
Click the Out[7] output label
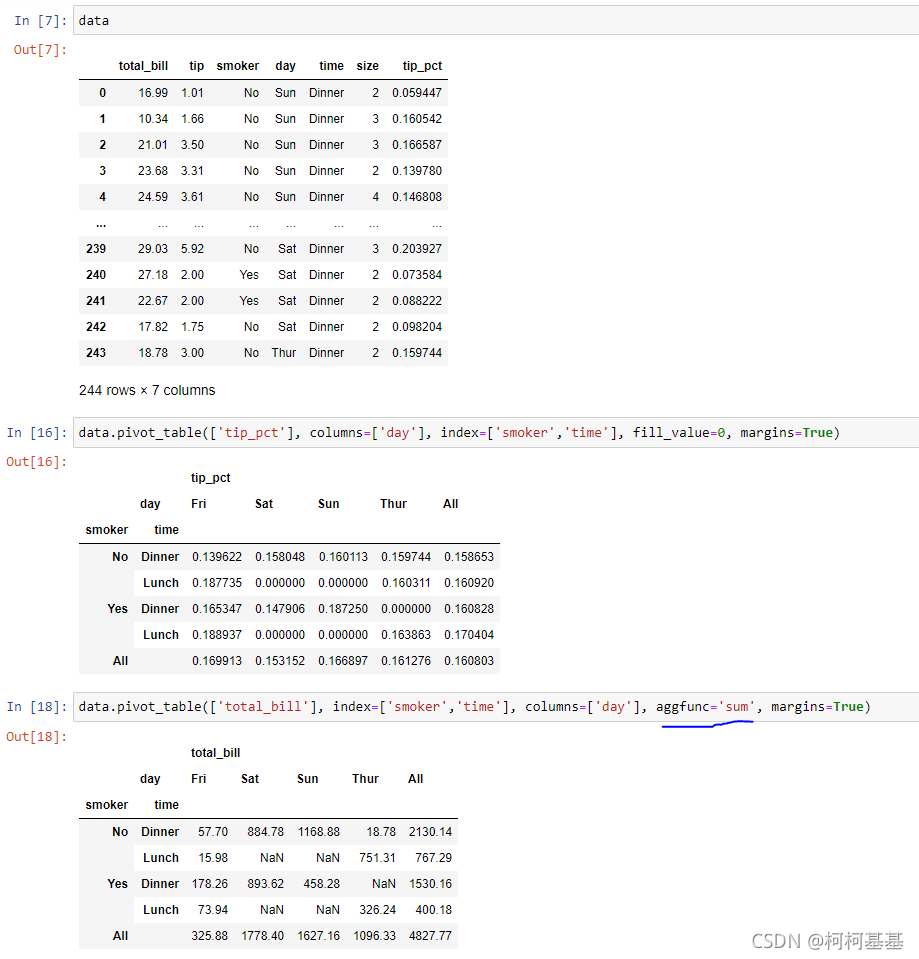[37, 49]
